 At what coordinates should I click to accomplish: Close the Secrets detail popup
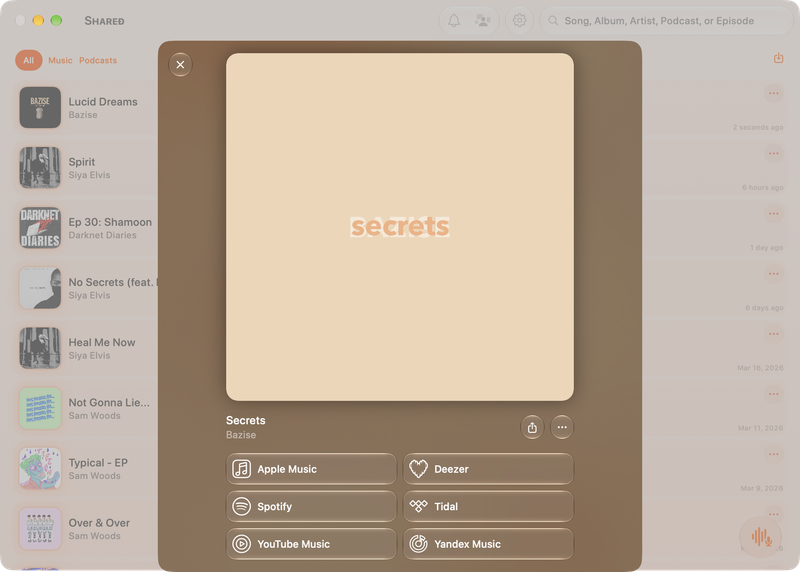[180, 65]
